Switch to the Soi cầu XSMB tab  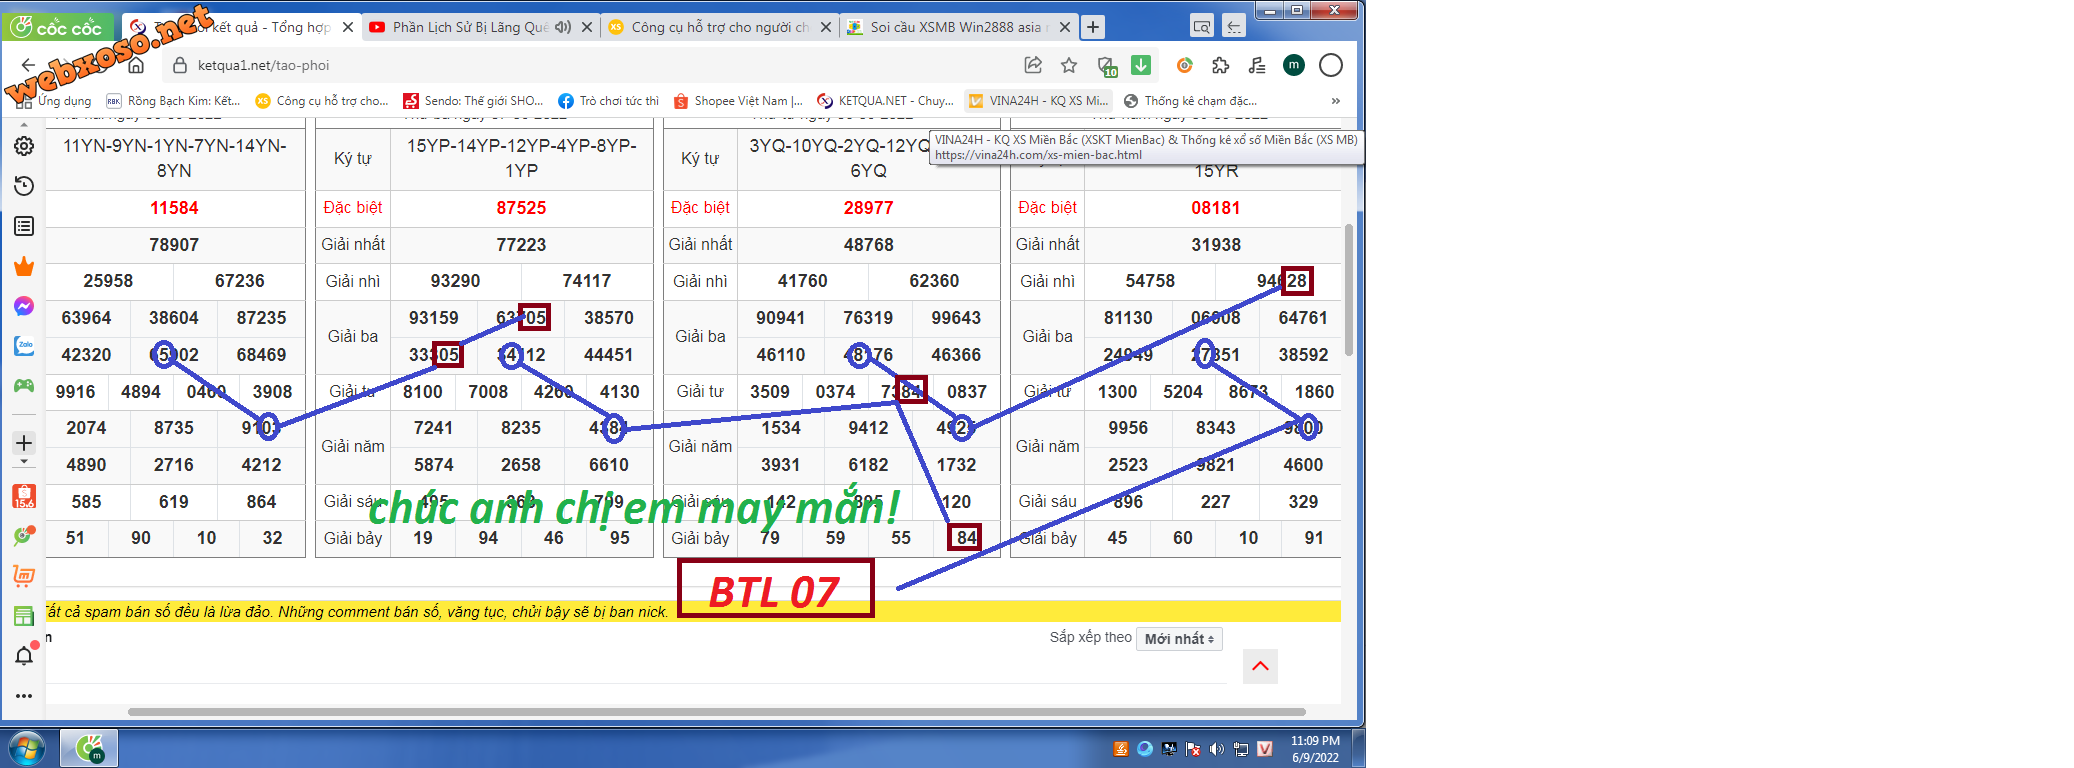coord(954,27)
